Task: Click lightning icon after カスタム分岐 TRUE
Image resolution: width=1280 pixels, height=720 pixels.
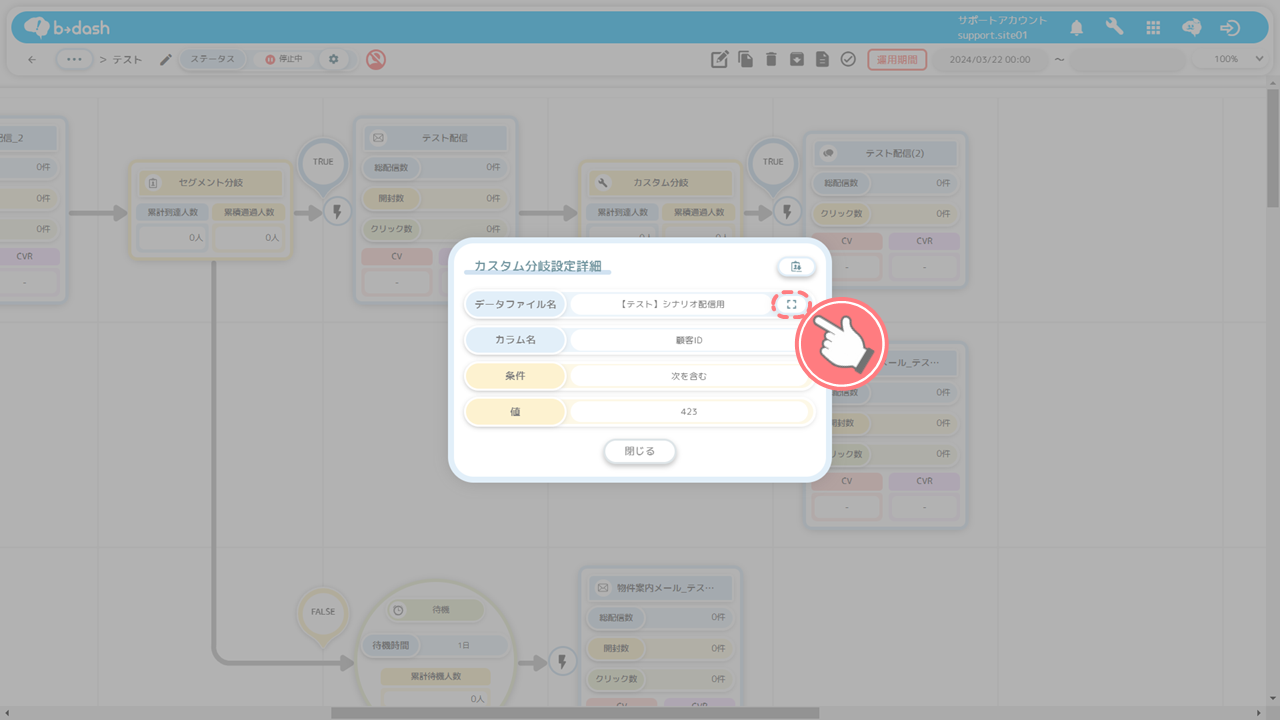Action: click(787, 212)
